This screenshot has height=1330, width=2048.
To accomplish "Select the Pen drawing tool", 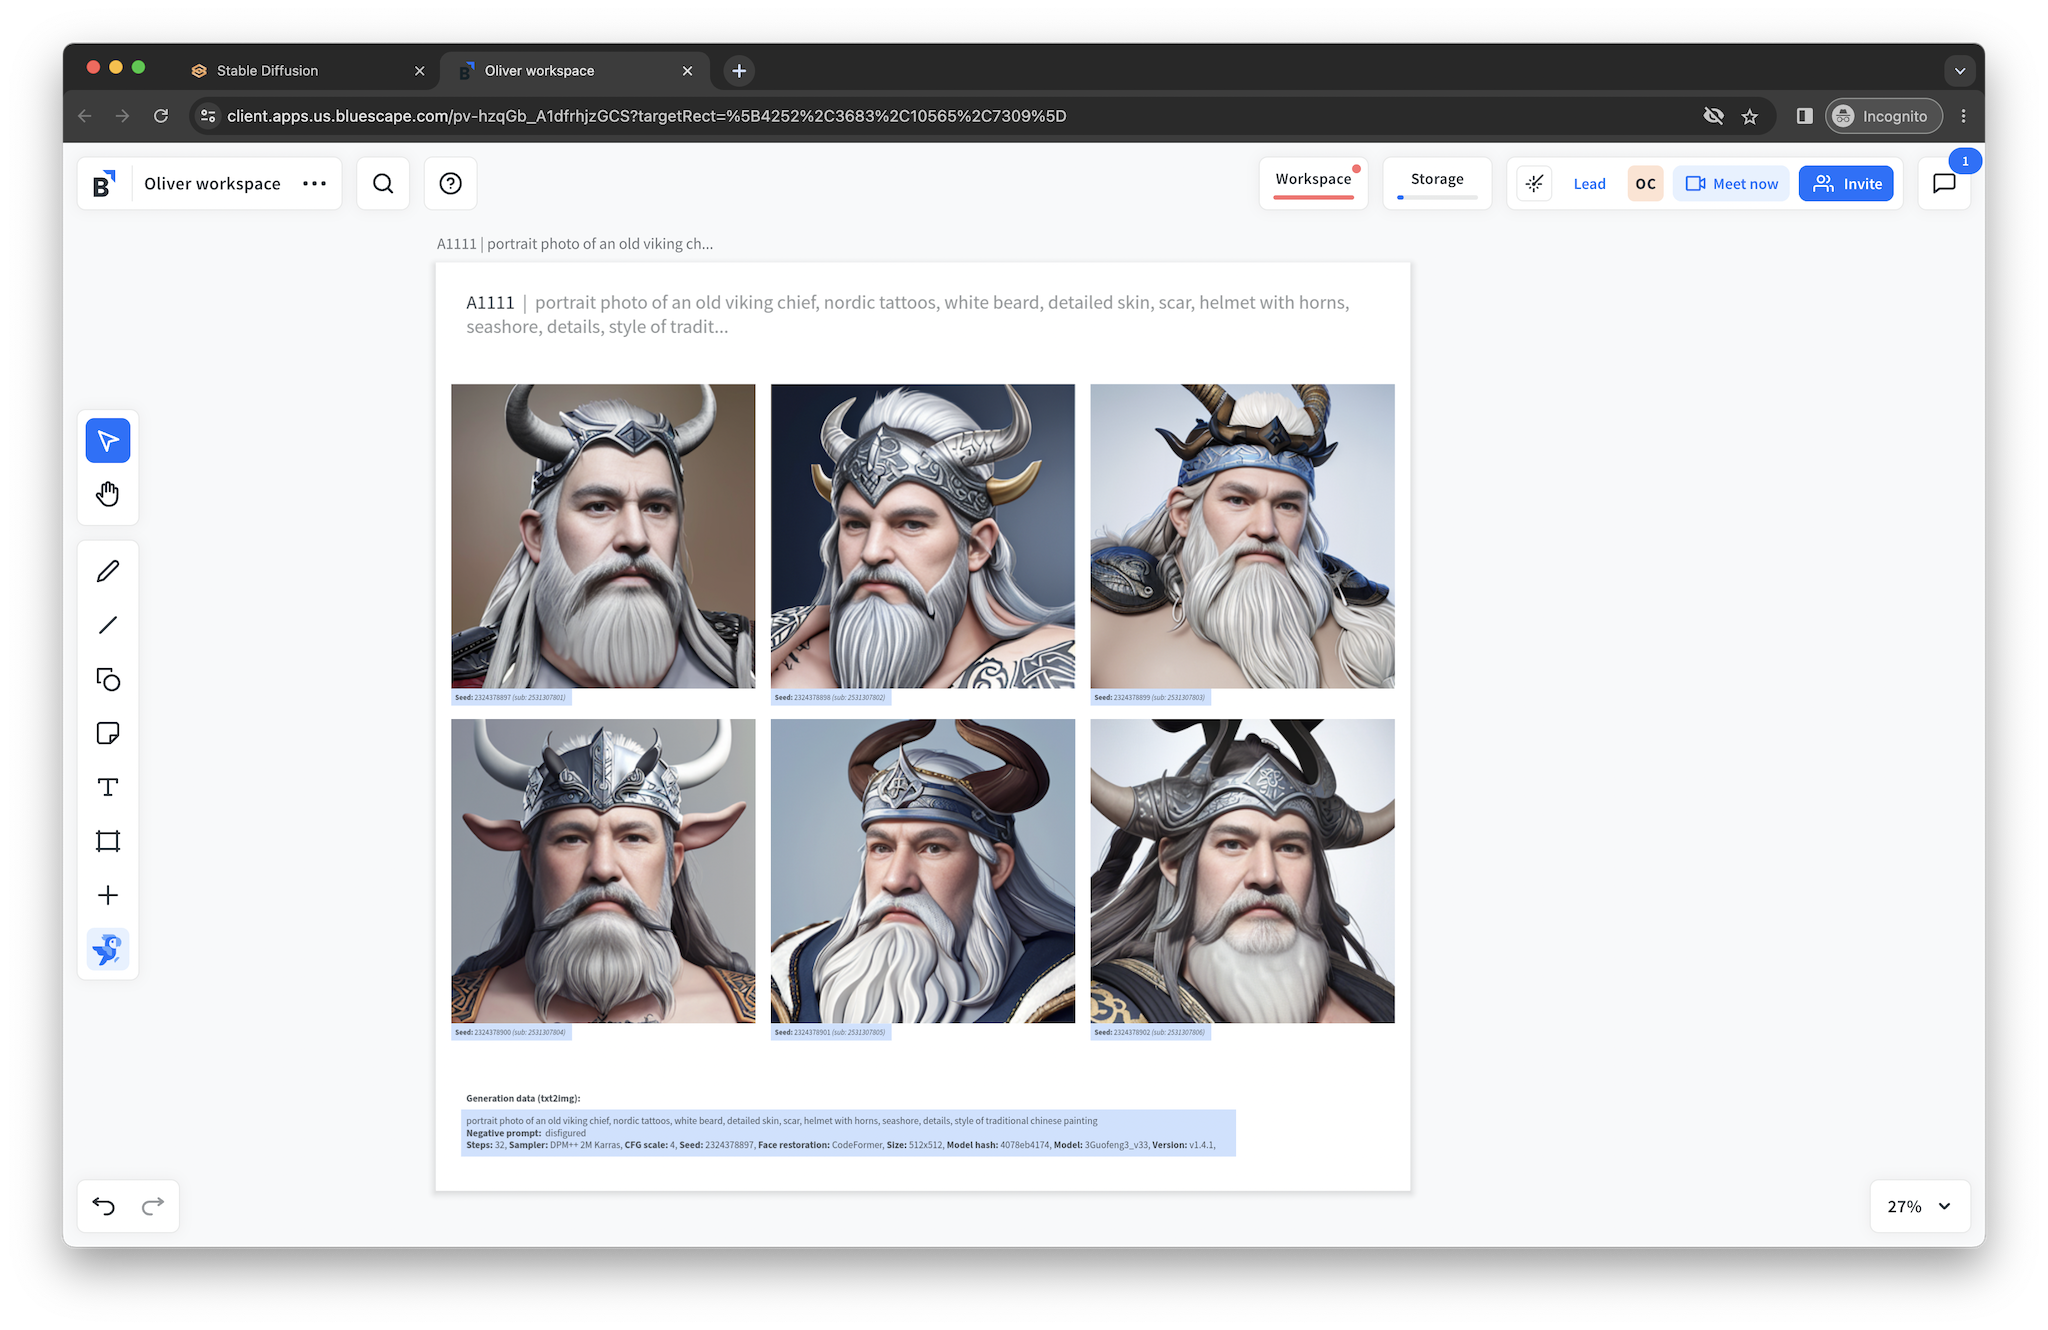I will coord(108,571).
